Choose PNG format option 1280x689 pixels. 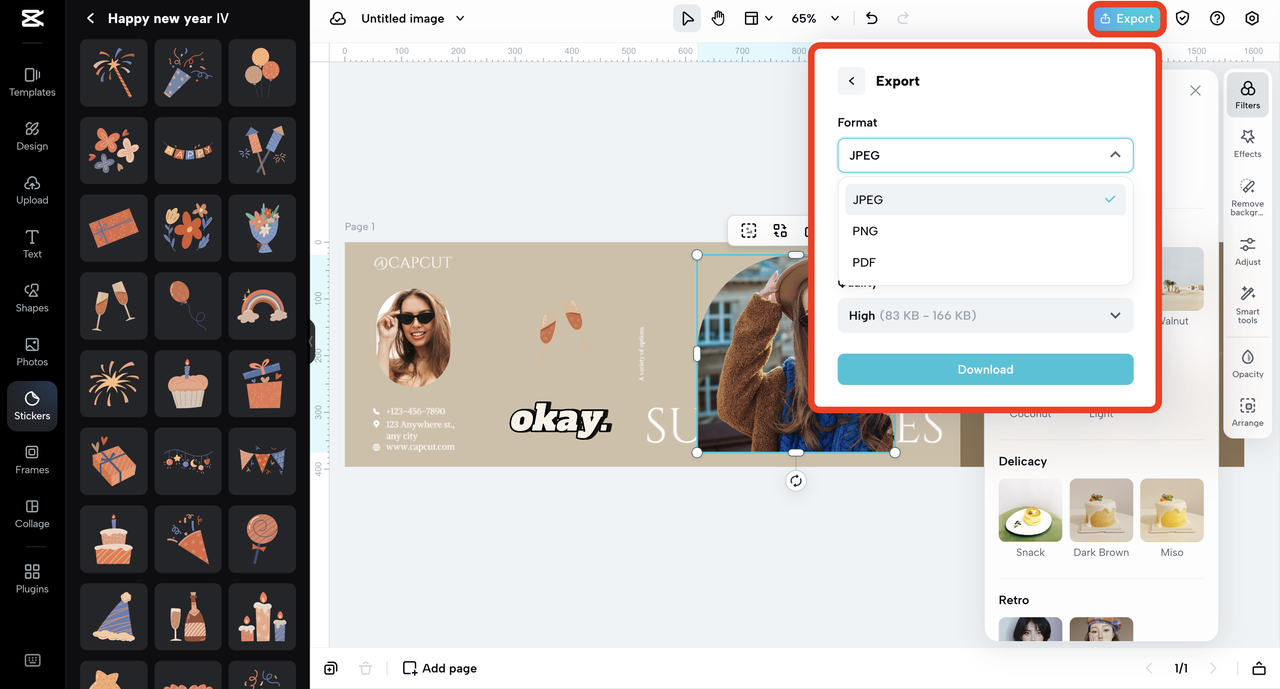point(985,231)
